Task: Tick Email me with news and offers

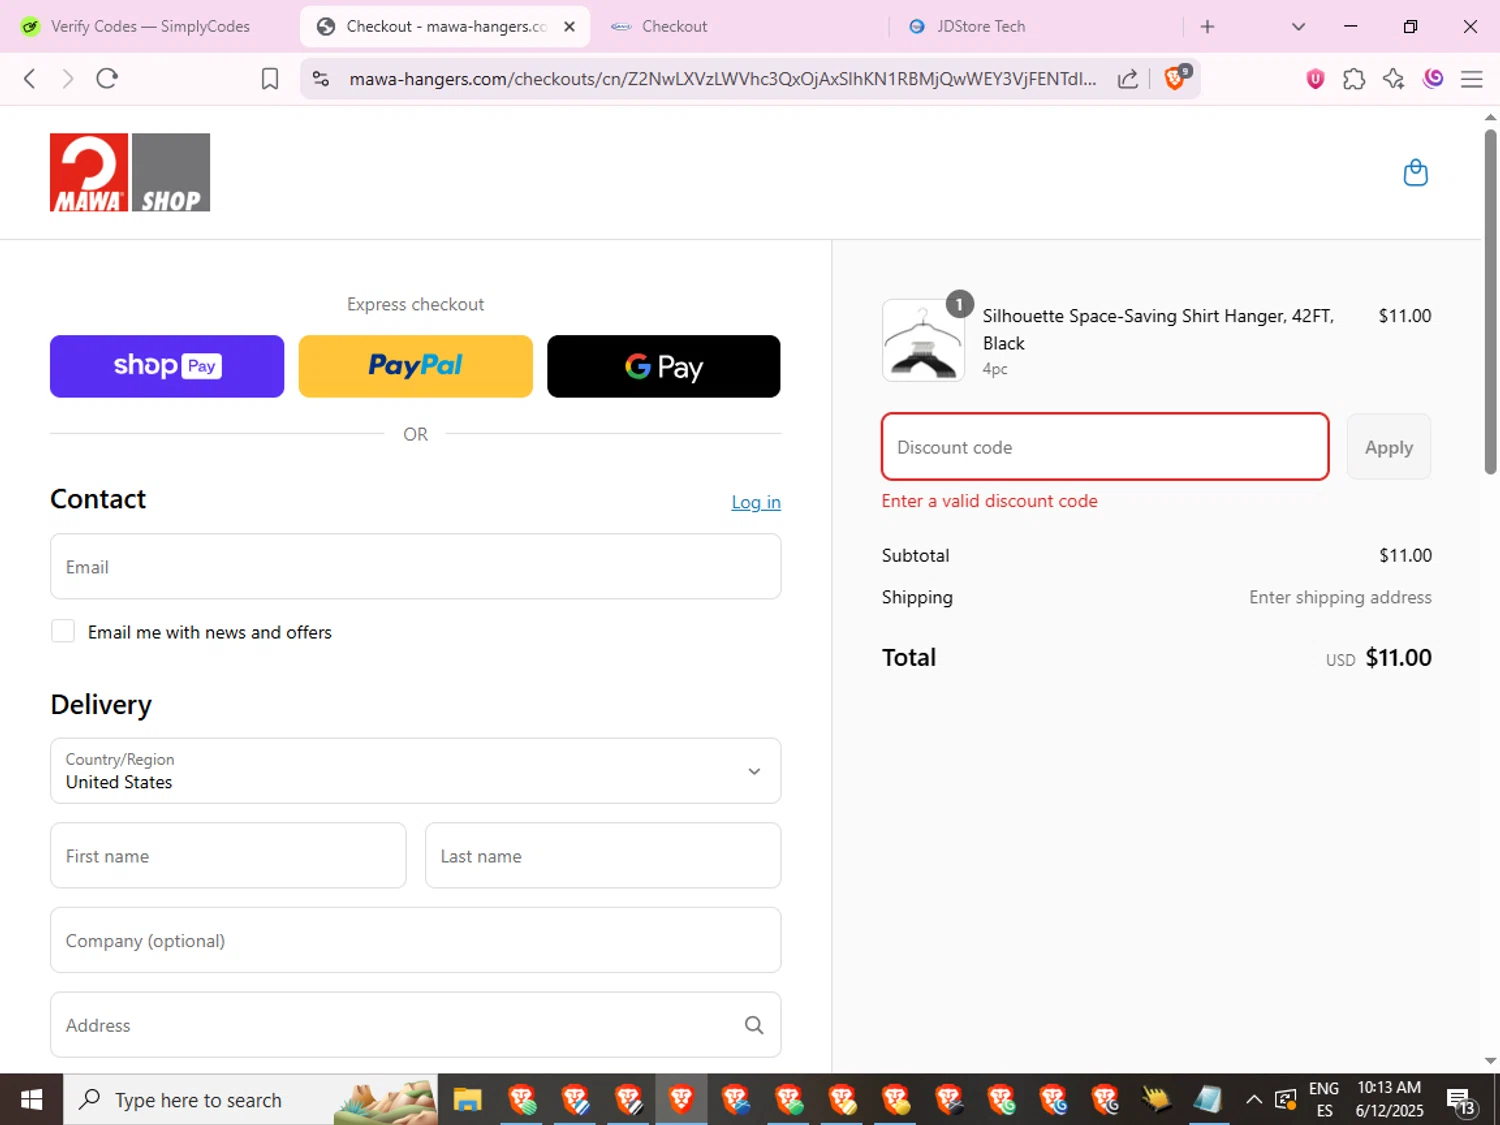Action: pos(63,631)
